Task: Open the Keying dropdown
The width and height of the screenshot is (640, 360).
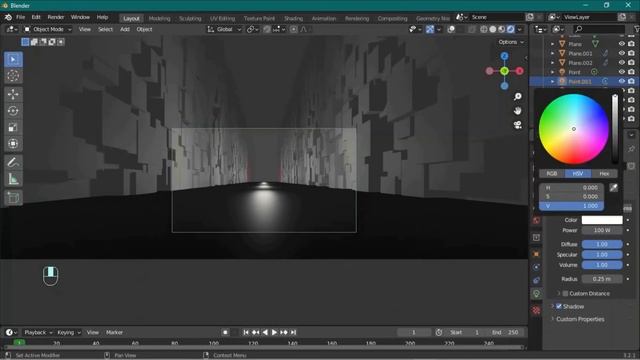Action: (x=69, y=332)
